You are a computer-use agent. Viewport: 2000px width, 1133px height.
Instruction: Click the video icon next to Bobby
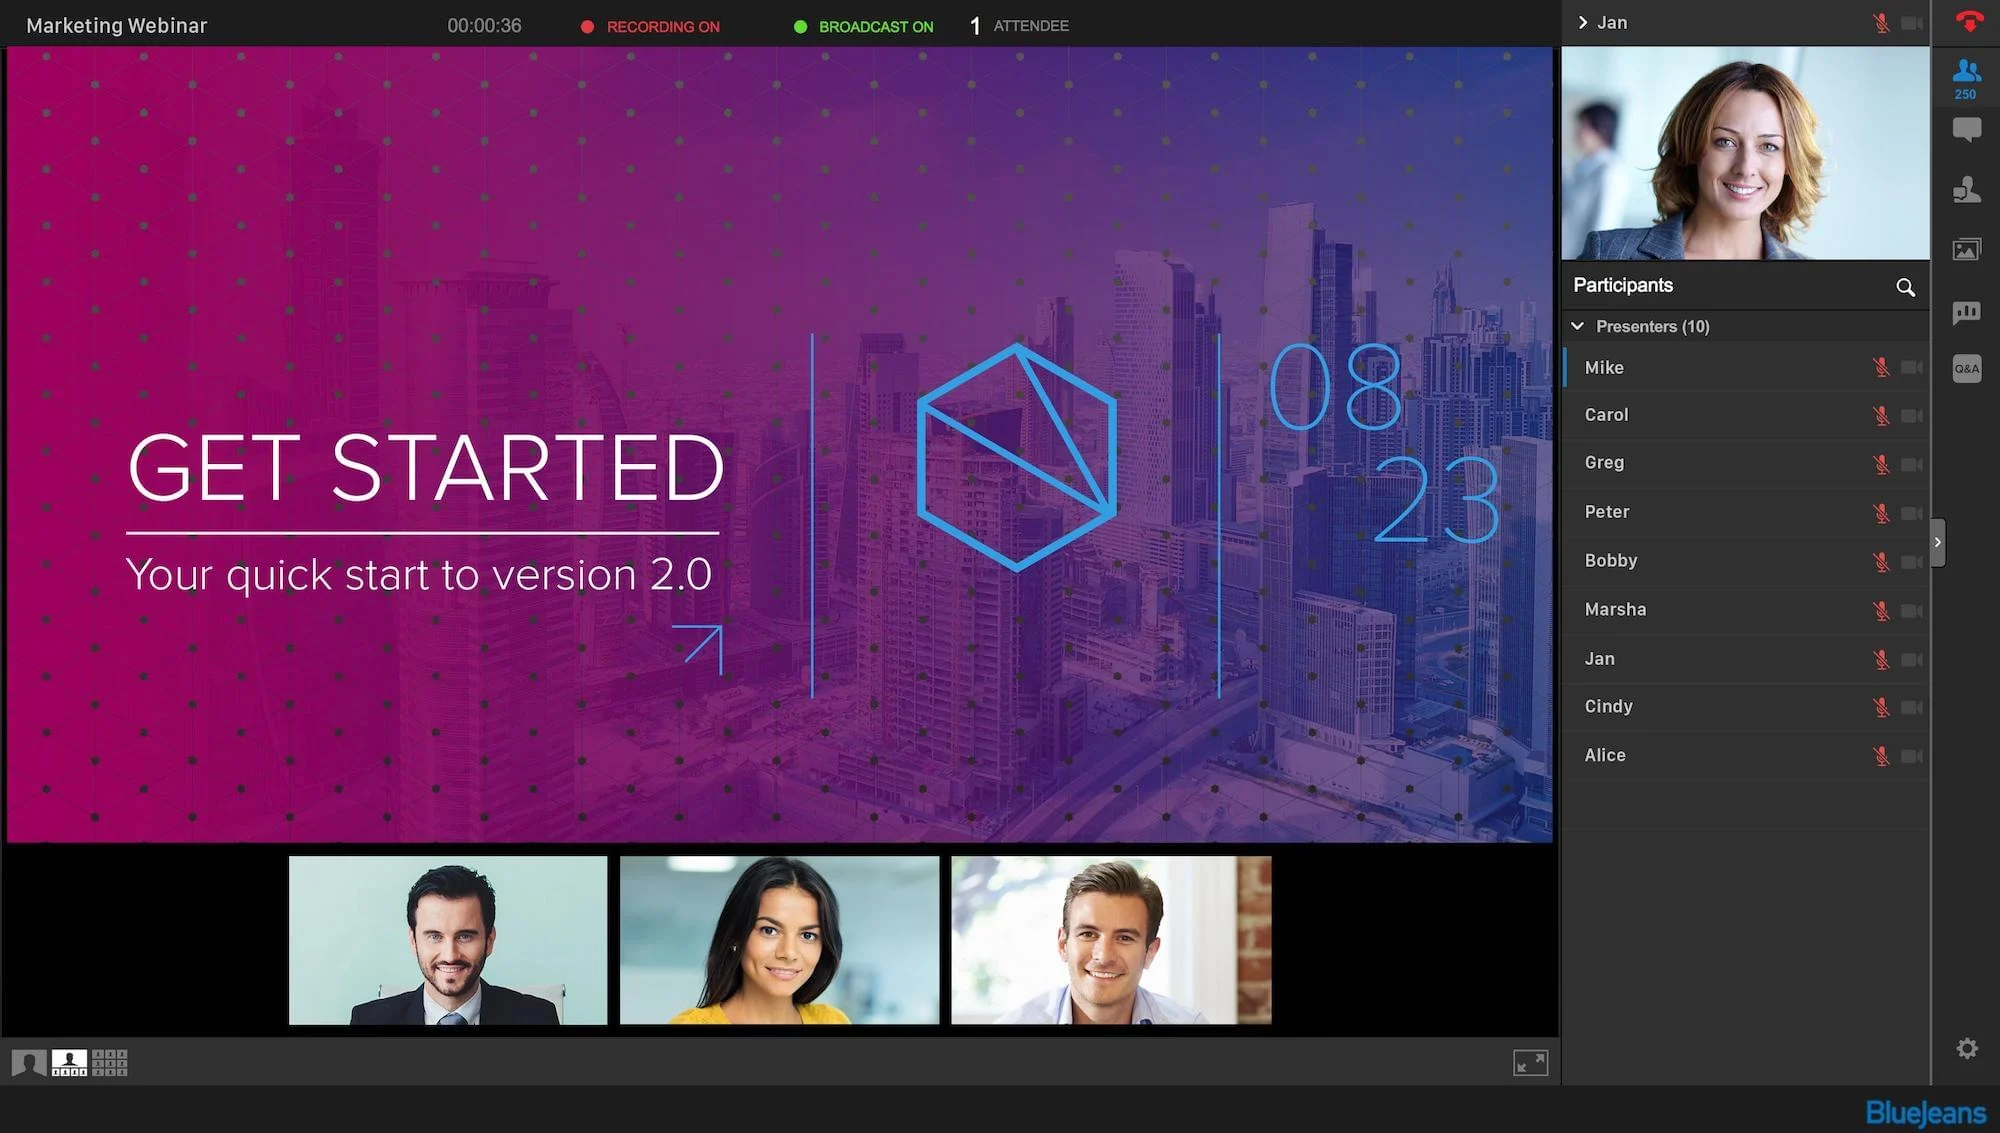pos(1913,560)
